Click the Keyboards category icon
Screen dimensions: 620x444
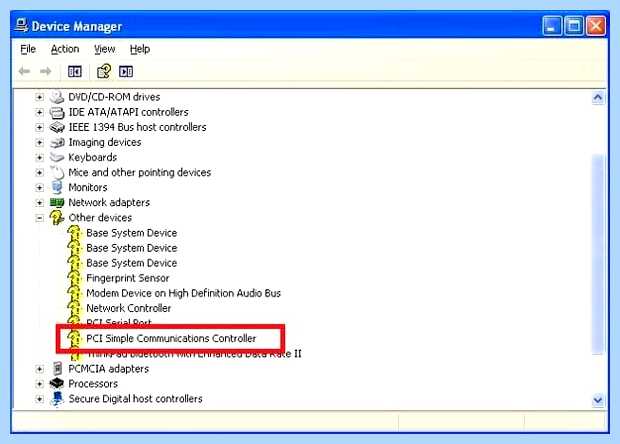tap(57, 157)
